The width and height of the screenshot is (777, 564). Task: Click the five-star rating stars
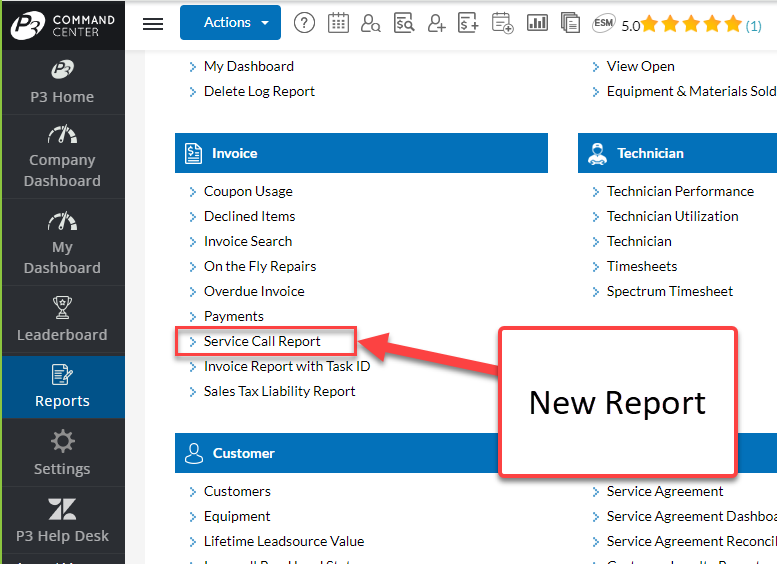691,23
